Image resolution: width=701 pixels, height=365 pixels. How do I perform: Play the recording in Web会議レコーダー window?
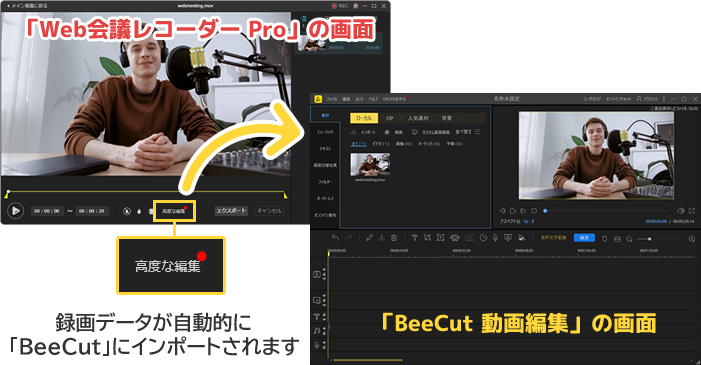[x=16, y=210]
